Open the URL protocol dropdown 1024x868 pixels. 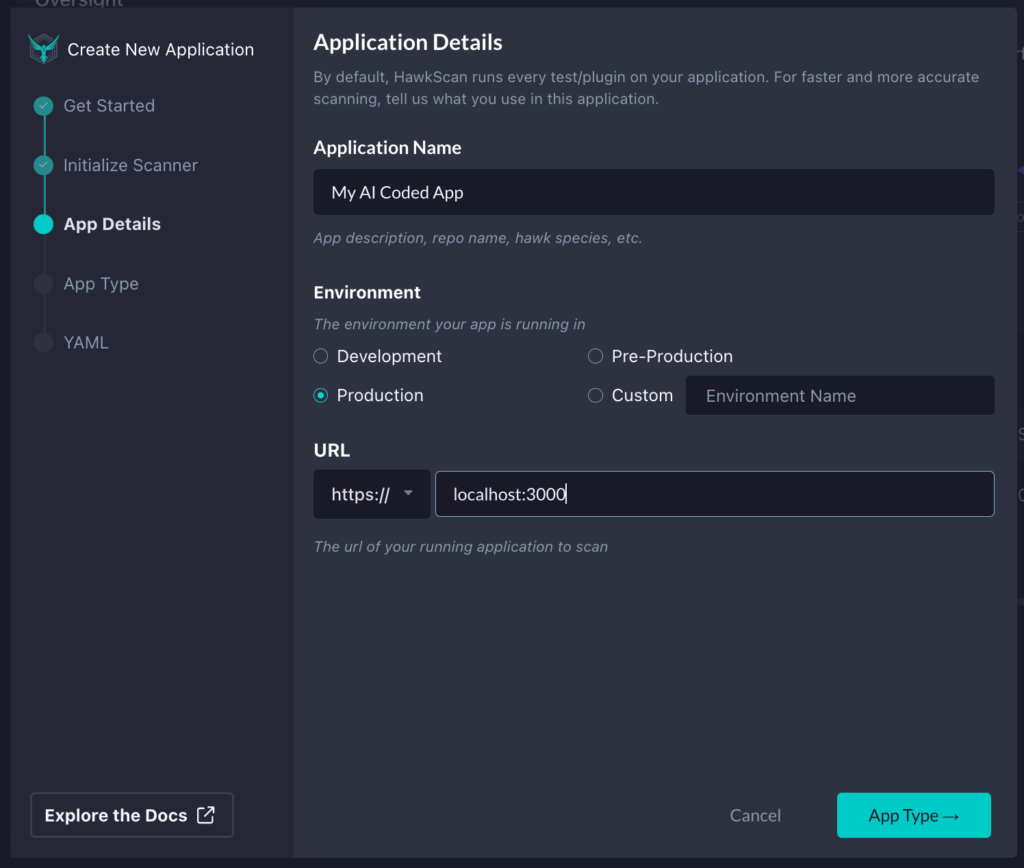[x=371, y=493]
